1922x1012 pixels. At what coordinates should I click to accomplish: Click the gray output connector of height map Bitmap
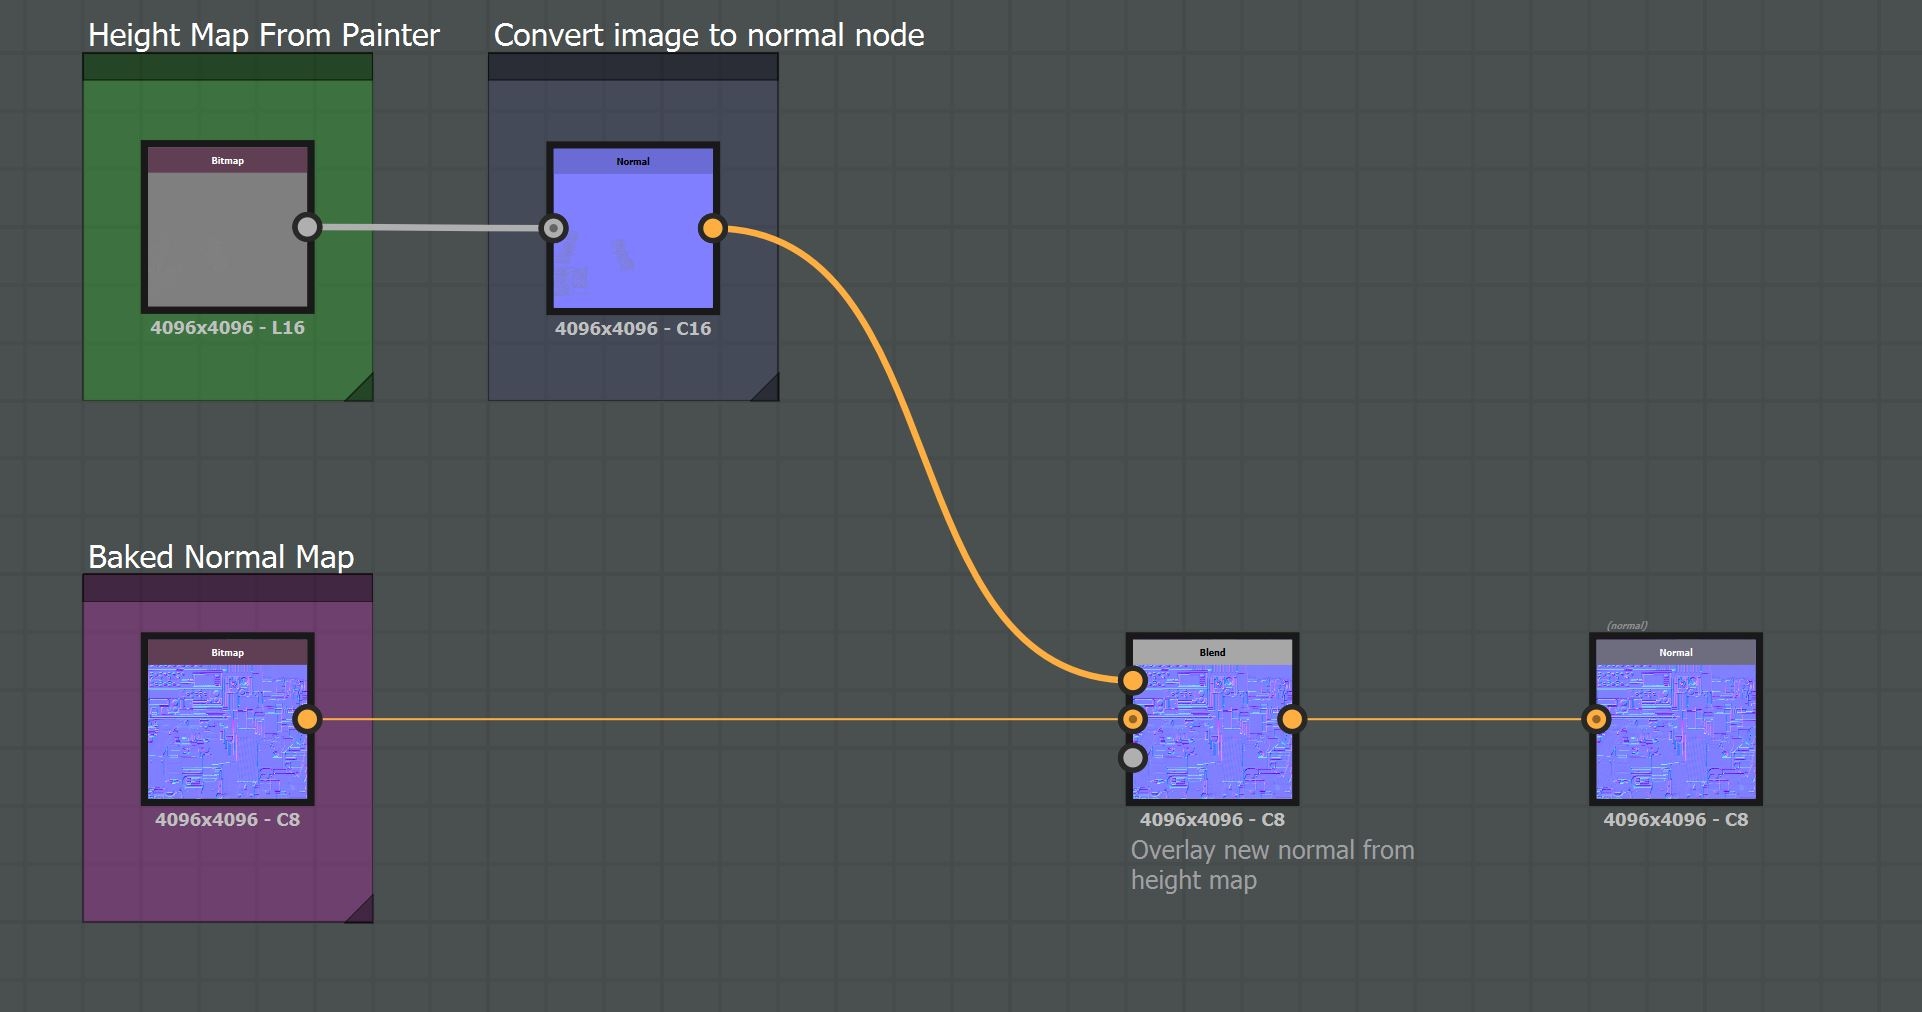coord(307,227)
